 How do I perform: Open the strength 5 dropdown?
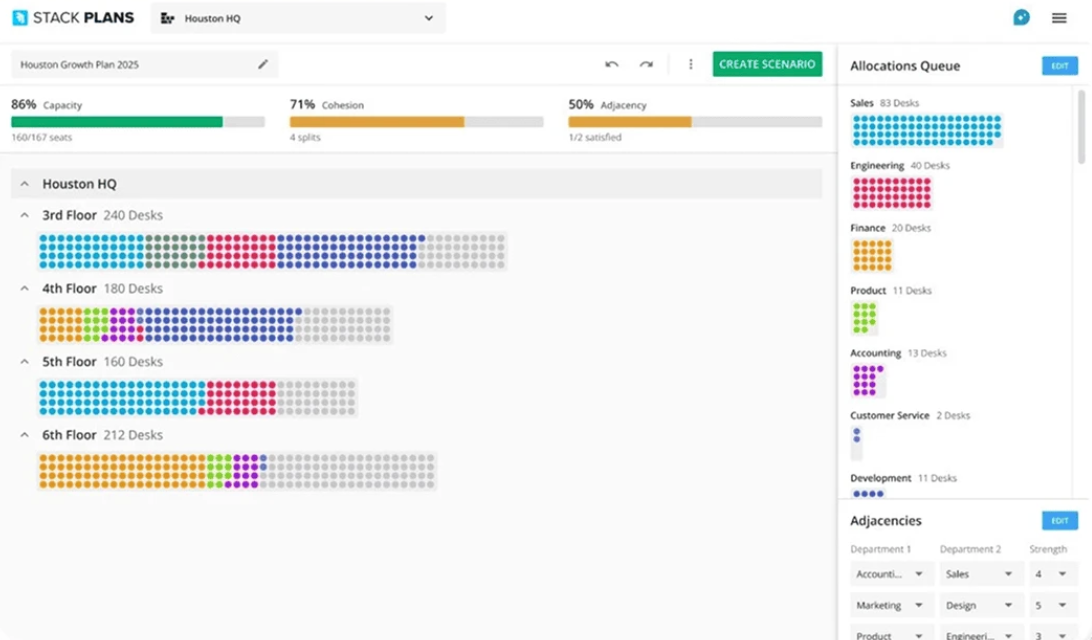(x=1052, y=605)
